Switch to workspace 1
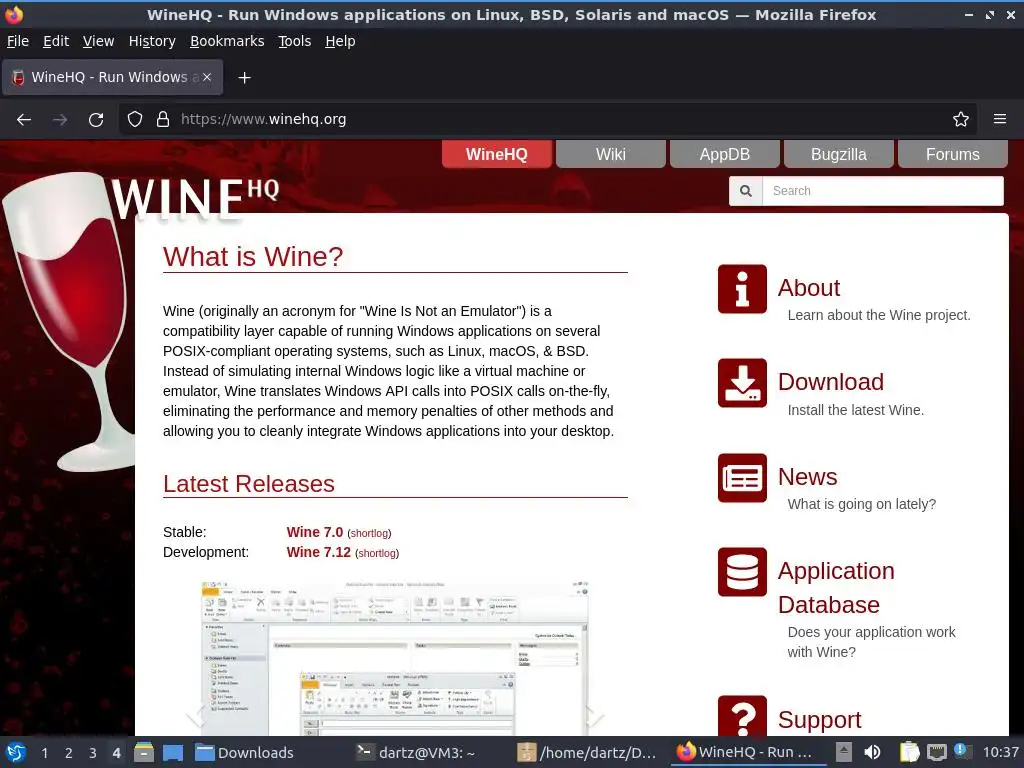The height and width of the screenshot is (768, 1024). tap(44, 752)
